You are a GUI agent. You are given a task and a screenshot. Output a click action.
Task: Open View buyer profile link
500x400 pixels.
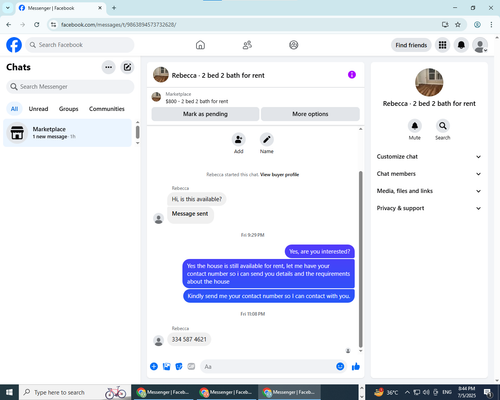point(279,175)
